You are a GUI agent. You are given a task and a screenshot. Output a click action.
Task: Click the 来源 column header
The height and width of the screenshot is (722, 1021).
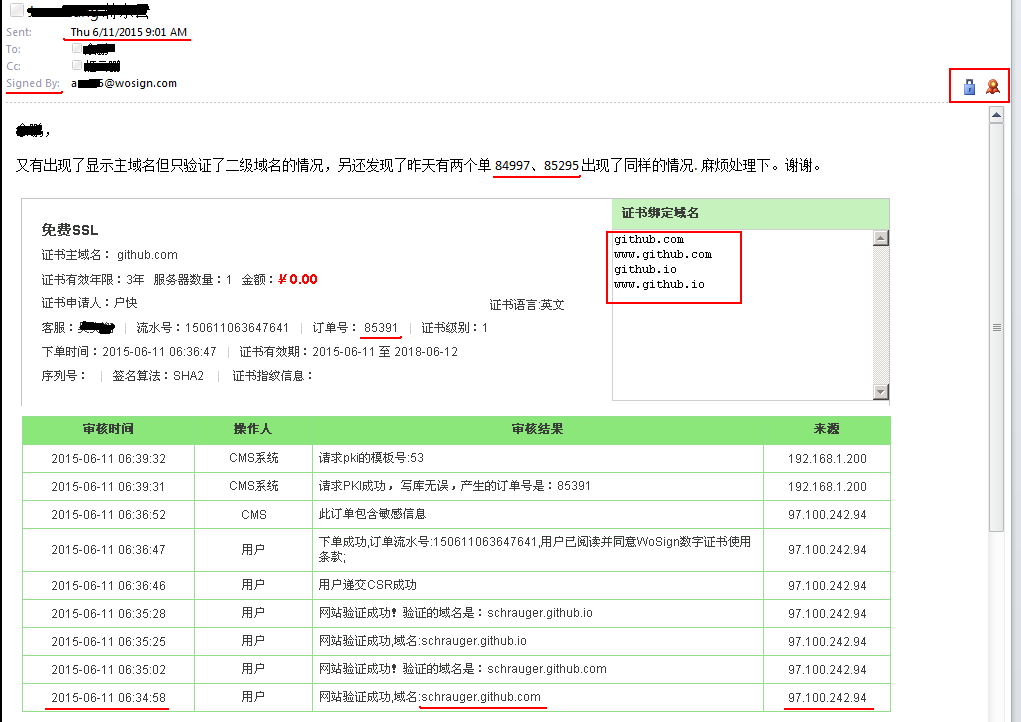click(x=827, y=429)
